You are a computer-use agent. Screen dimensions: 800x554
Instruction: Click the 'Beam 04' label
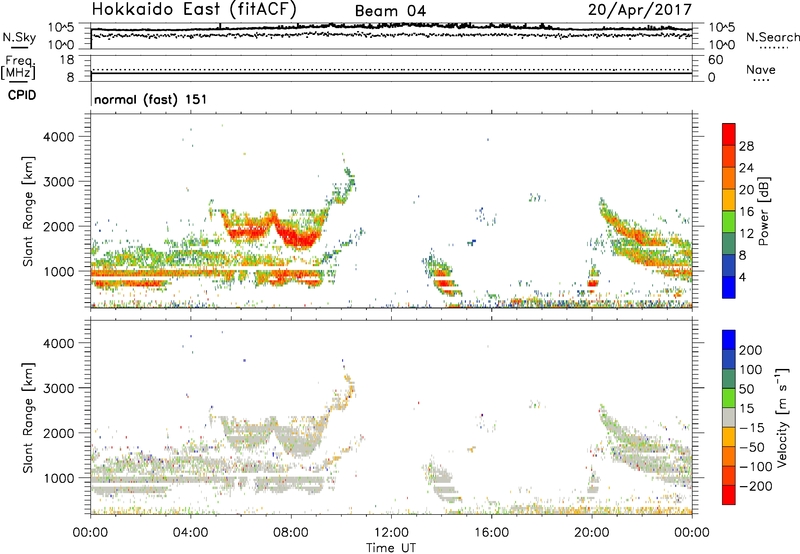tap(390, 11)
